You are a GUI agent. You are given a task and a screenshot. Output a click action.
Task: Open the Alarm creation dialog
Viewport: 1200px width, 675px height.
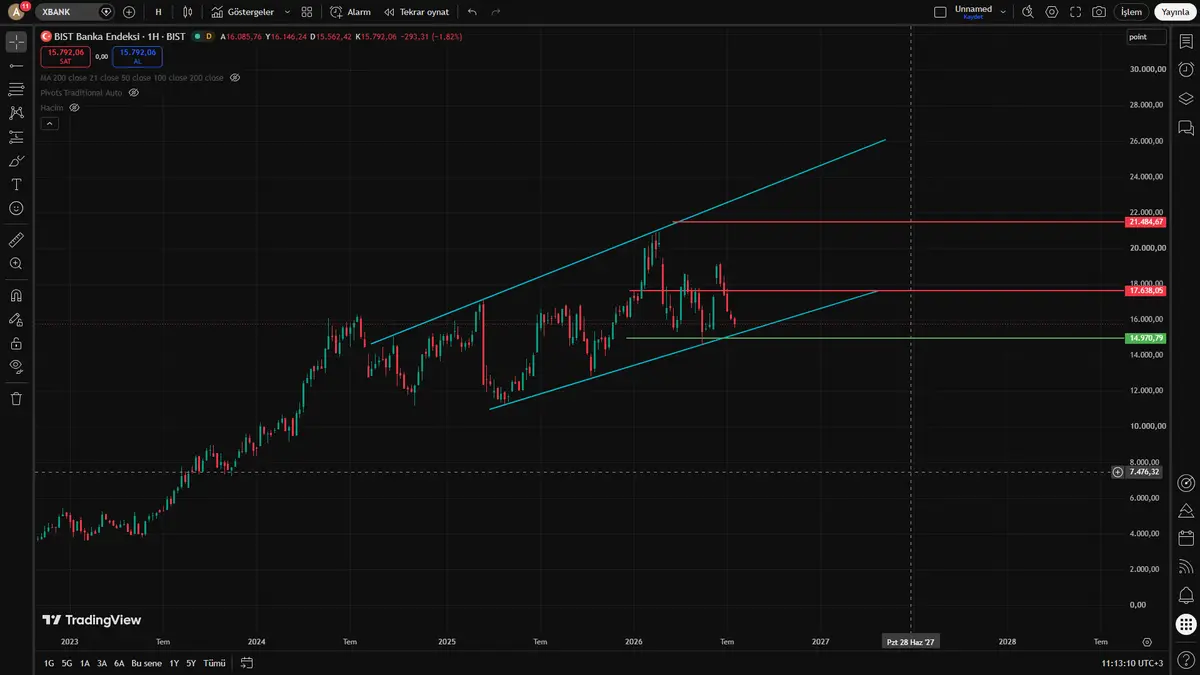pos(350,12)
